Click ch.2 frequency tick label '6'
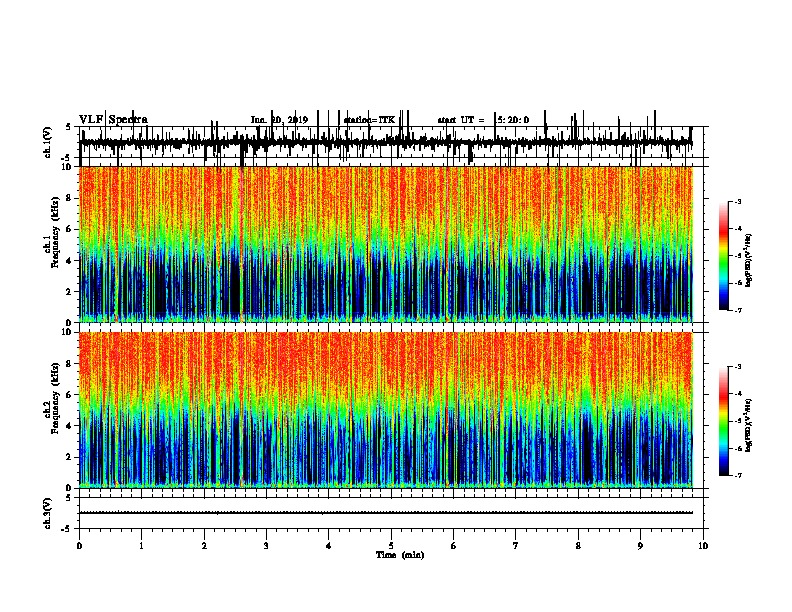Screen dimensions: 792x612 point(69,395)
